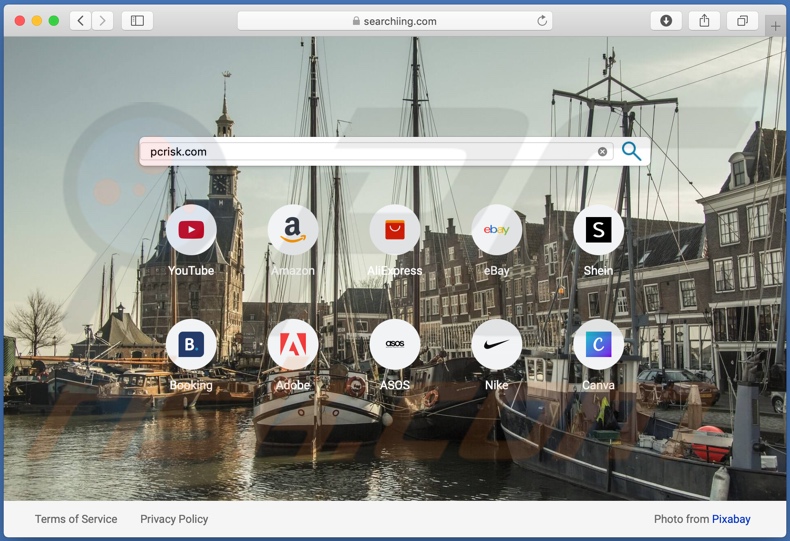Open a new tab with plus button
Screen dimensions: 790x541
click(x=775, y=27)
